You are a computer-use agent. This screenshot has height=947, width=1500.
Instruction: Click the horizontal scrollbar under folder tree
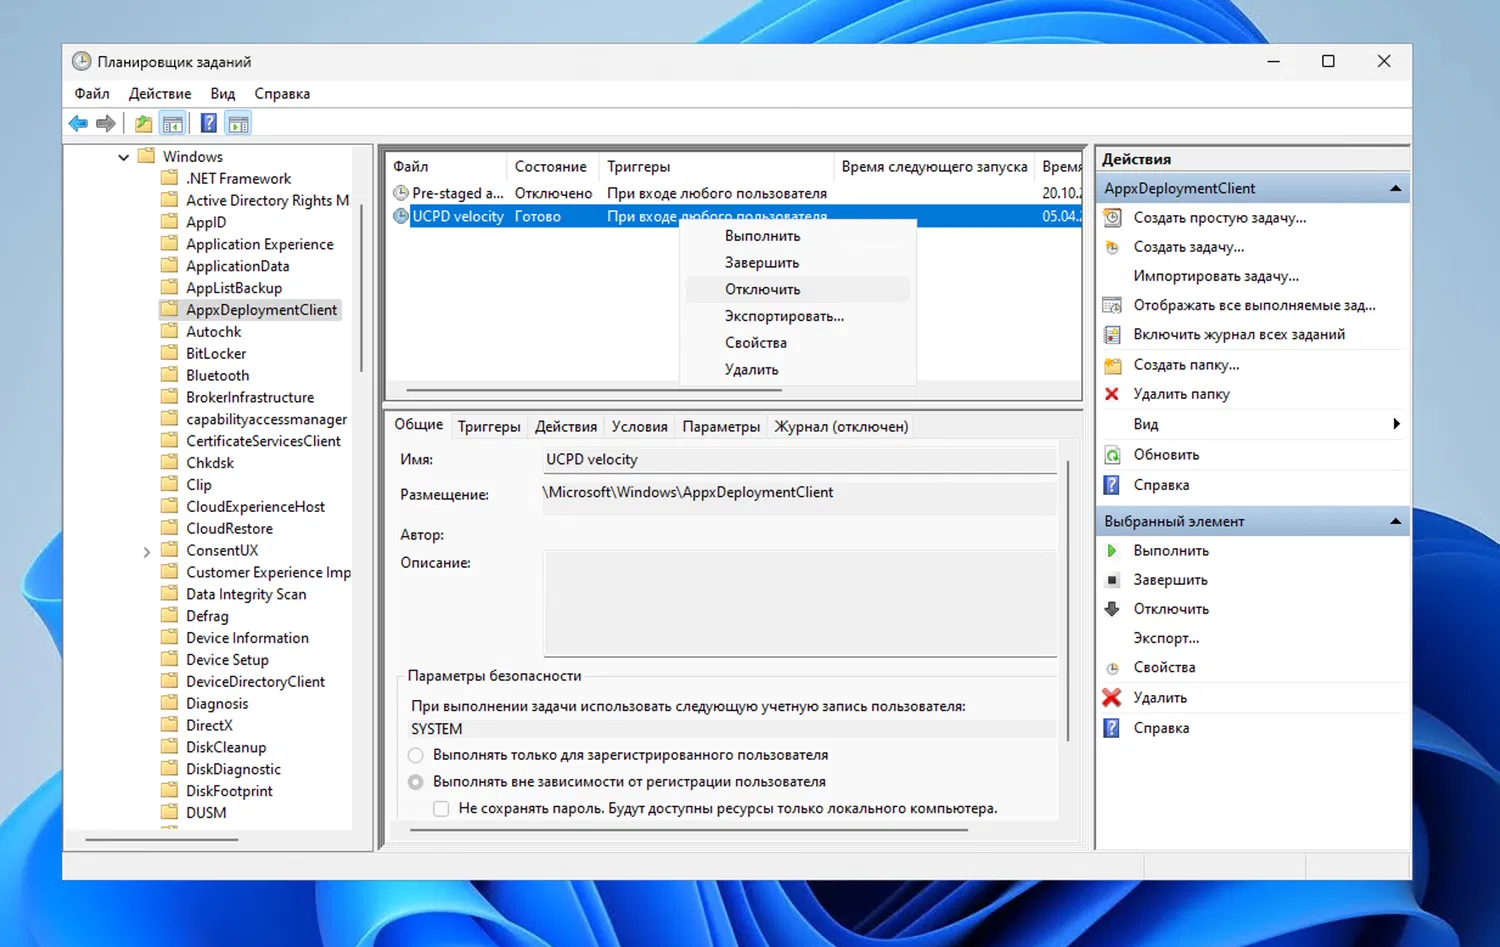160,840
